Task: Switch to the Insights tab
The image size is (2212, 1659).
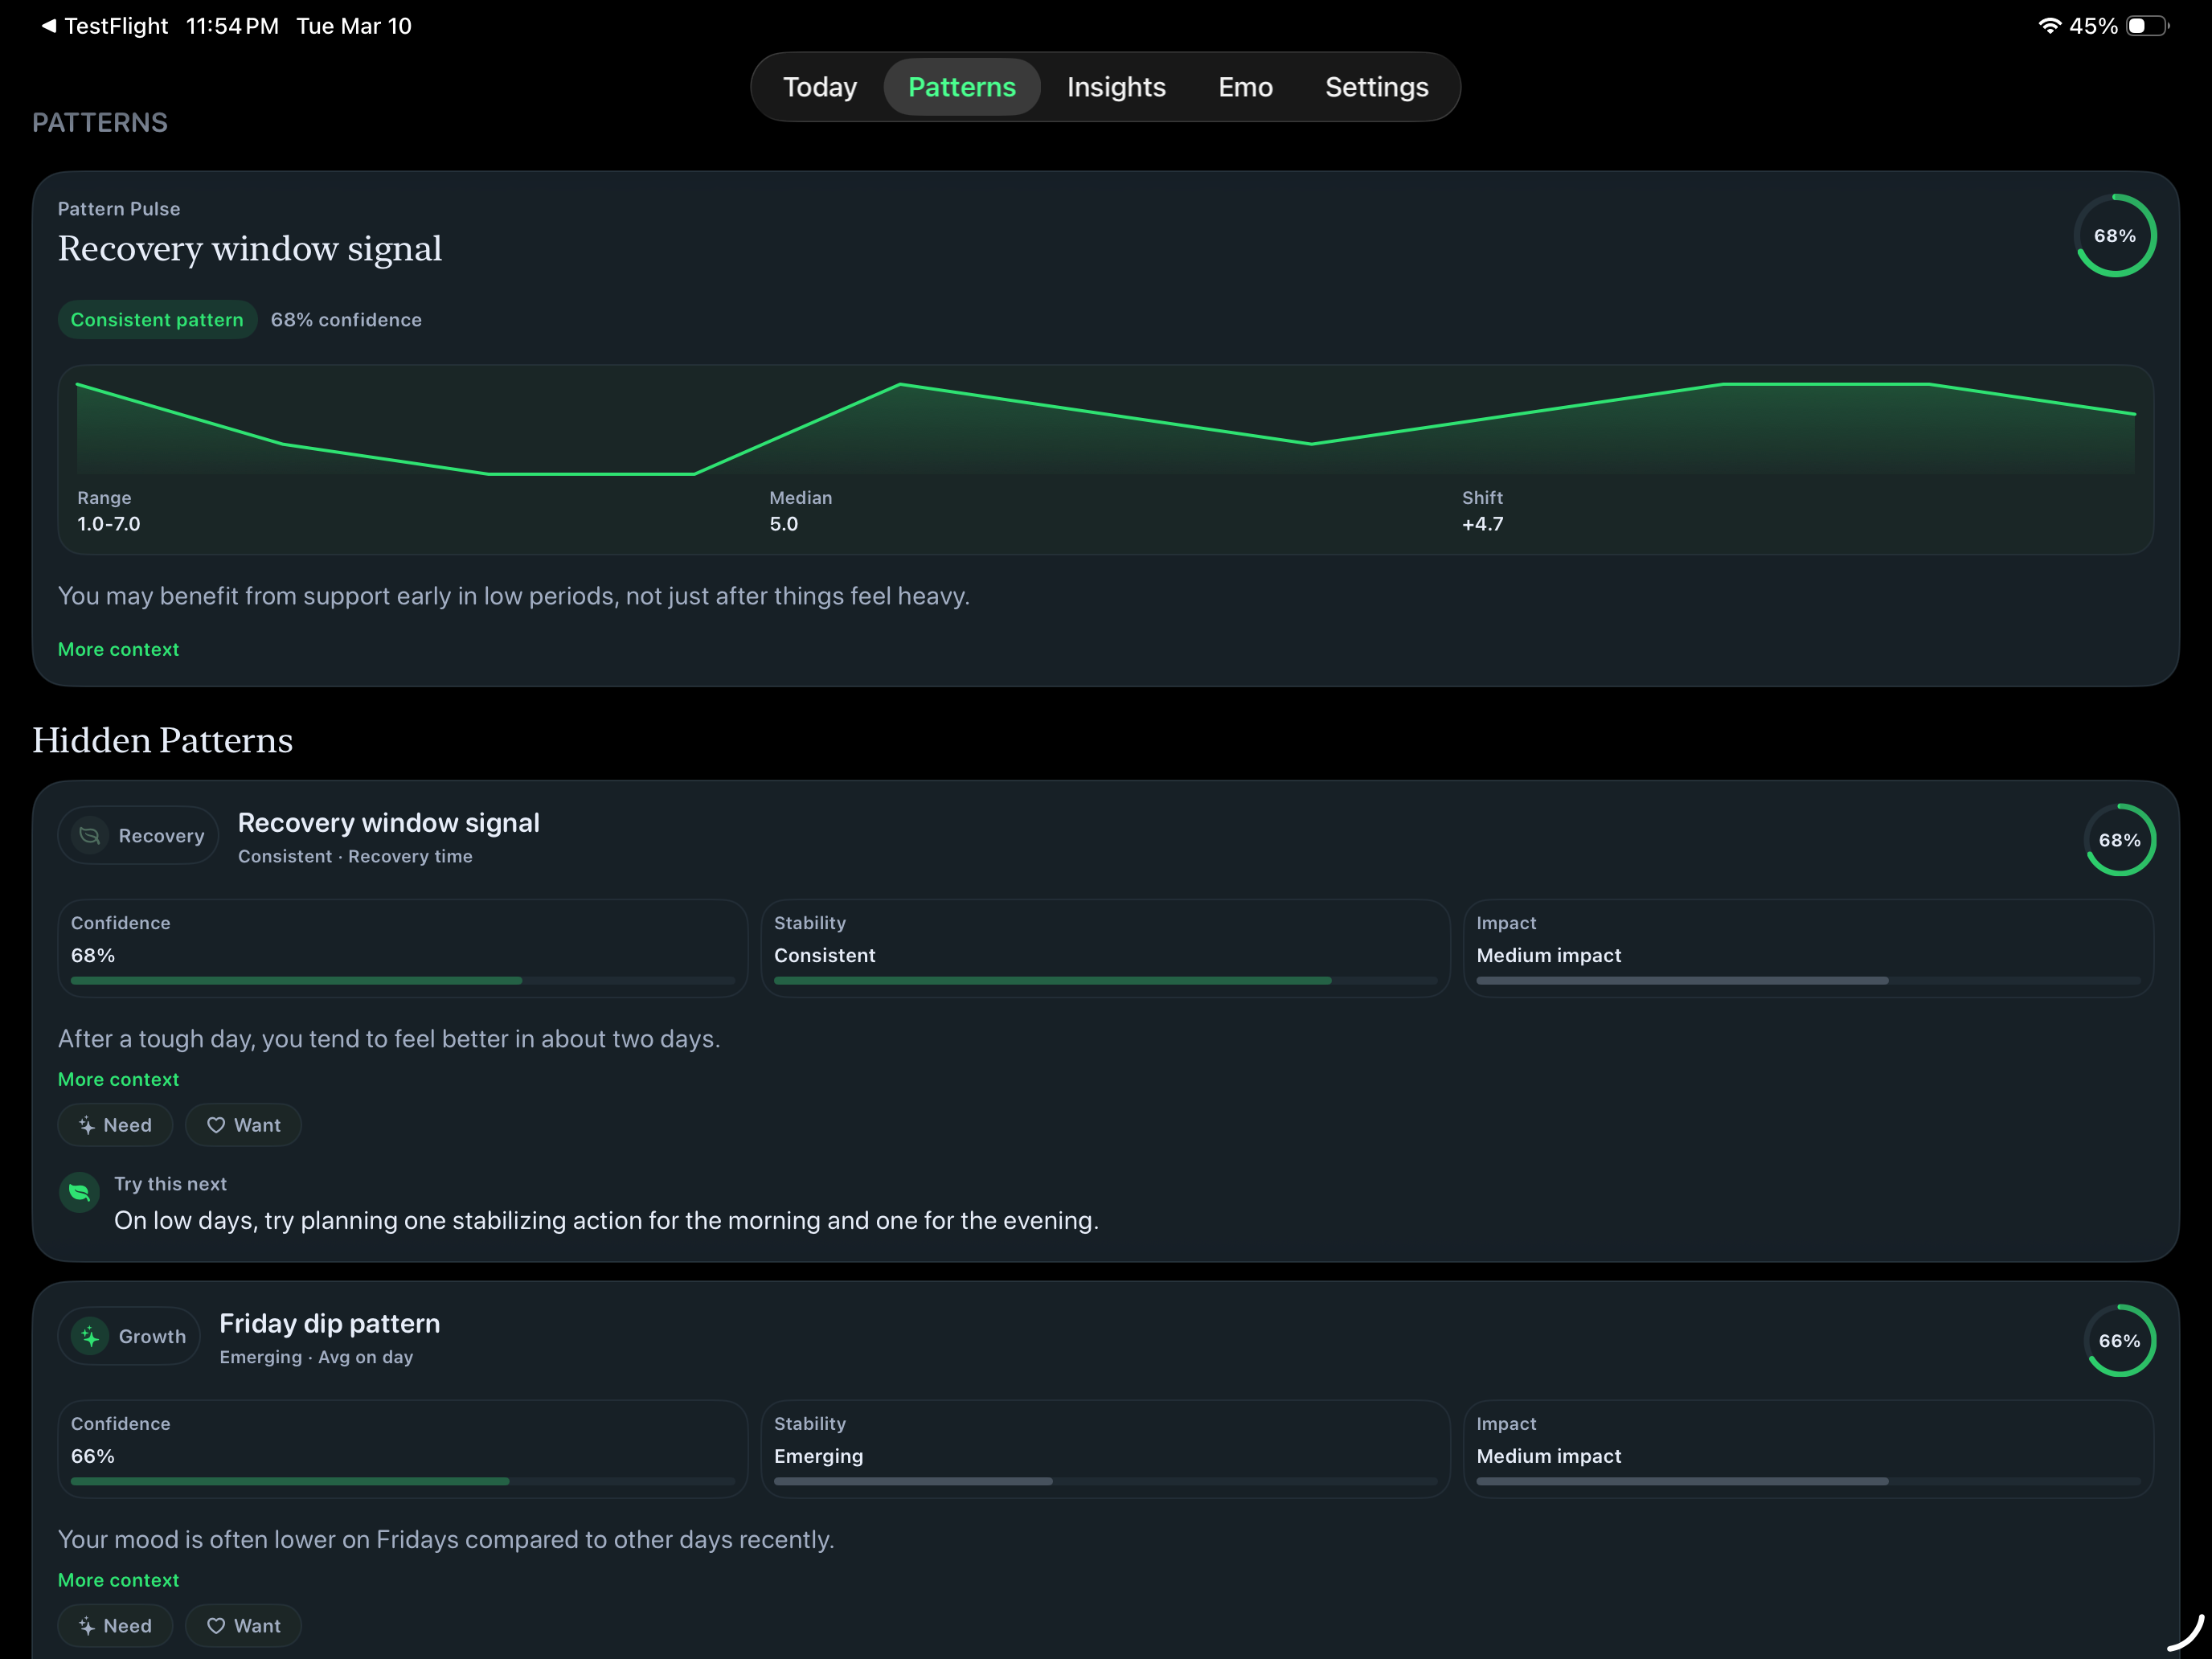Action: coord(1116,87)
